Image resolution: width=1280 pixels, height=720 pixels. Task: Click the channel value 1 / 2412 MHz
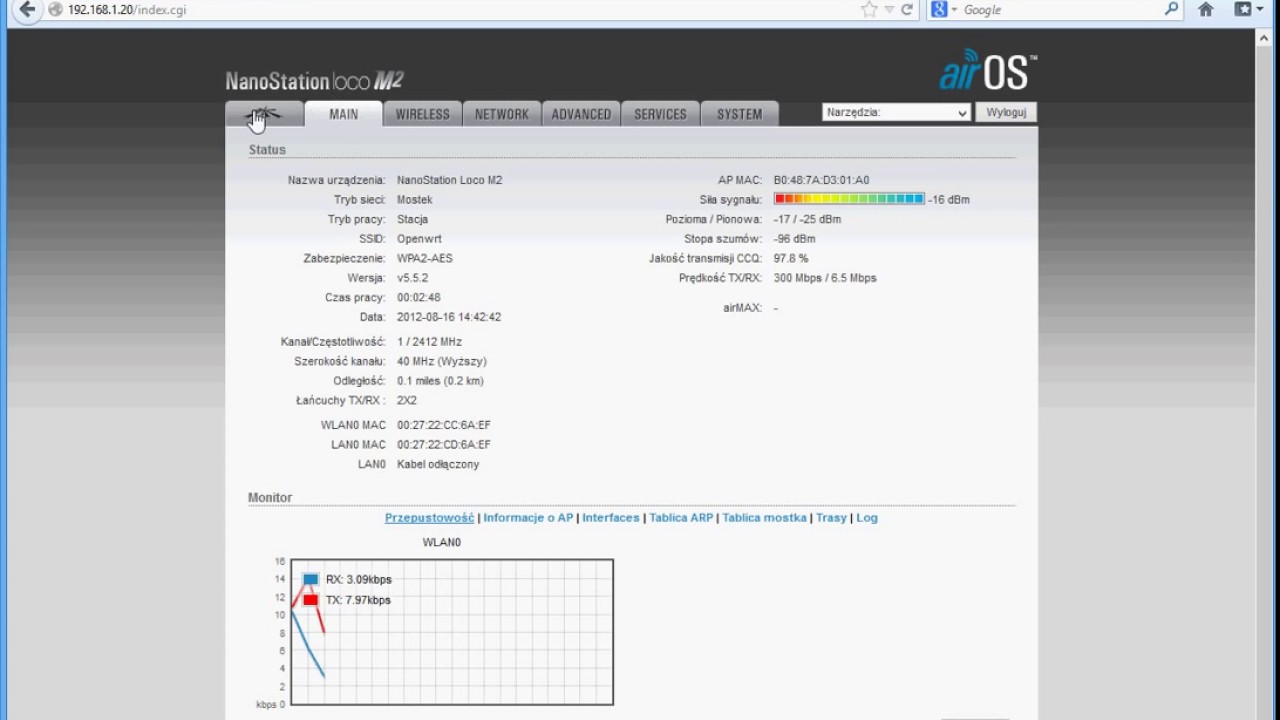[x=429, y=342]
